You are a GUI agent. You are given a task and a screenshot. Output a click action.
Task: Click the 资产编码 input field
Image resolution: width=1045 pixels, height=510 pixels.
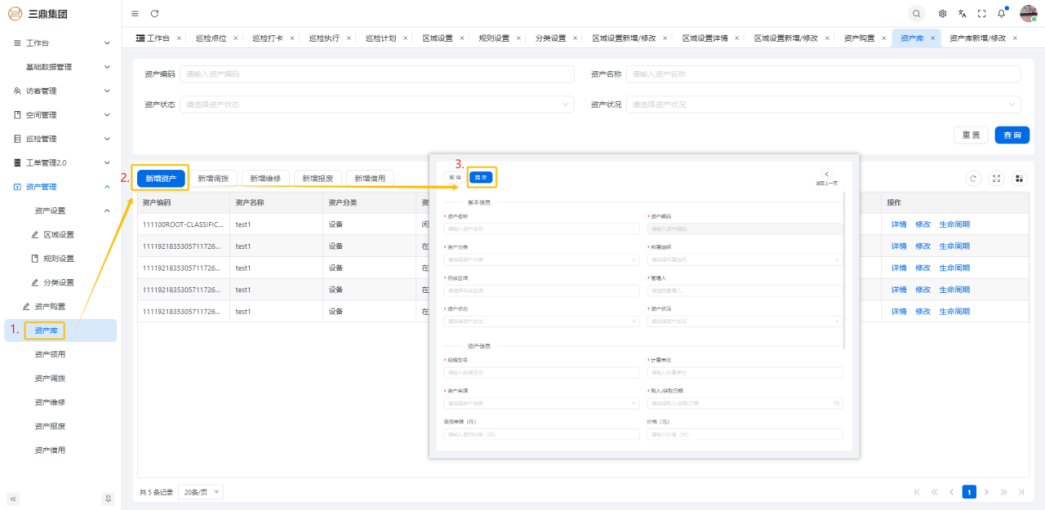click(377, 74)
